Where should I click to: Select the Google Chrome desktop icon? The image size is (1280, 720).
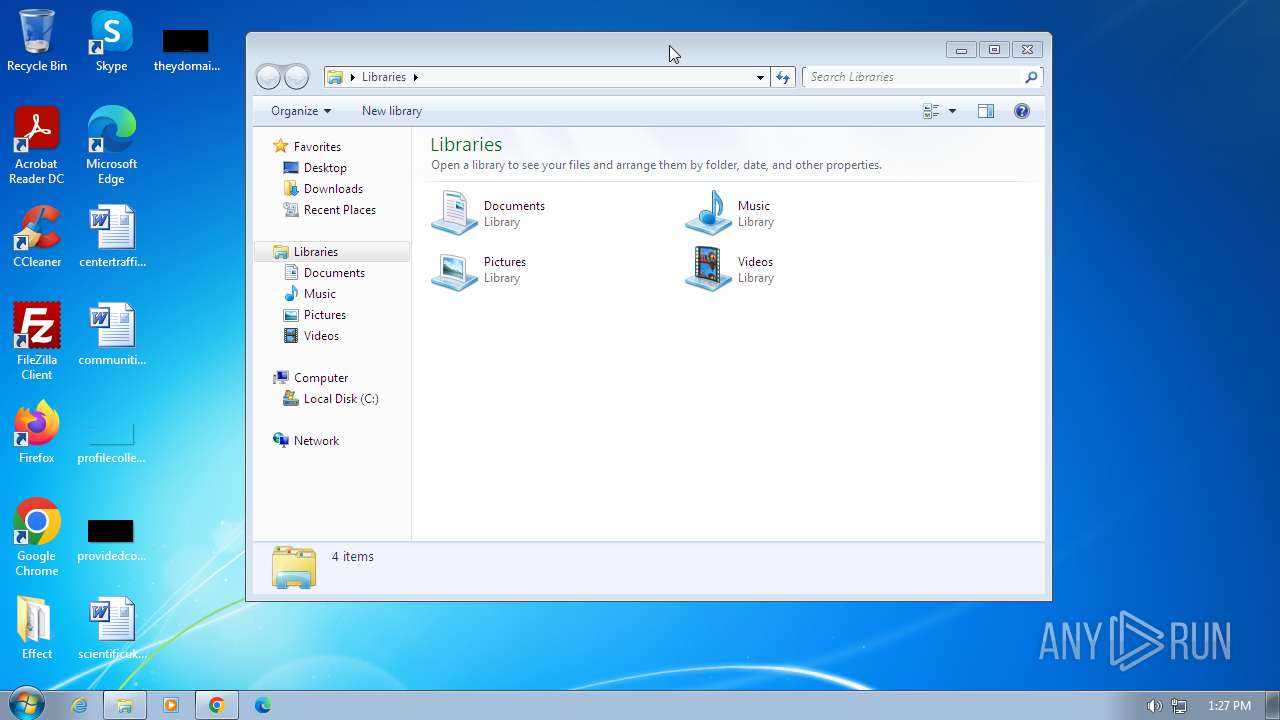click(x=37, y=538)
